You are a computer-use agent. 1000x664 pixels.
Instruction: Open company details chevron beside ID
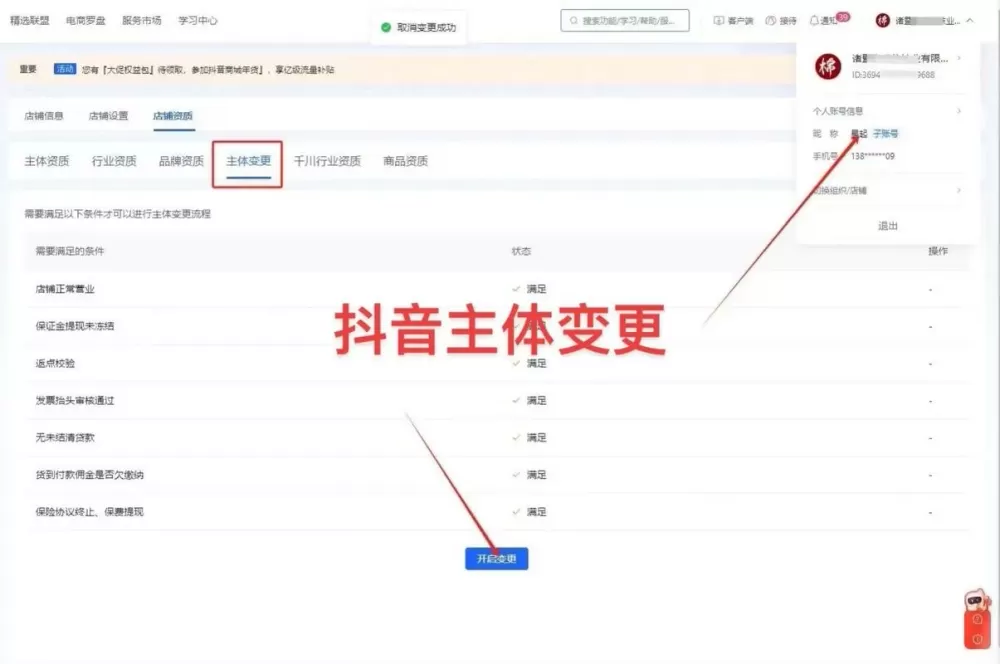tap(959, 58)
